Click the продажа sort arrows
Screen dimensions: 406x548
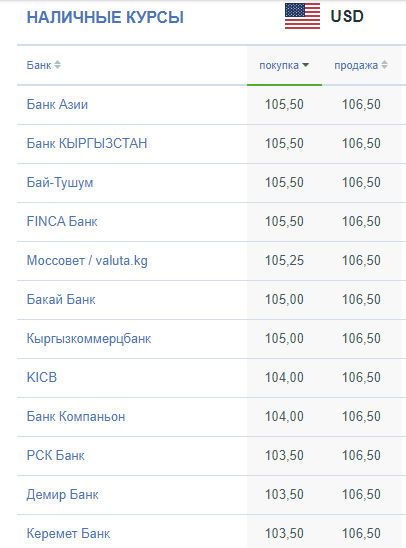click(x=384, y=65)
